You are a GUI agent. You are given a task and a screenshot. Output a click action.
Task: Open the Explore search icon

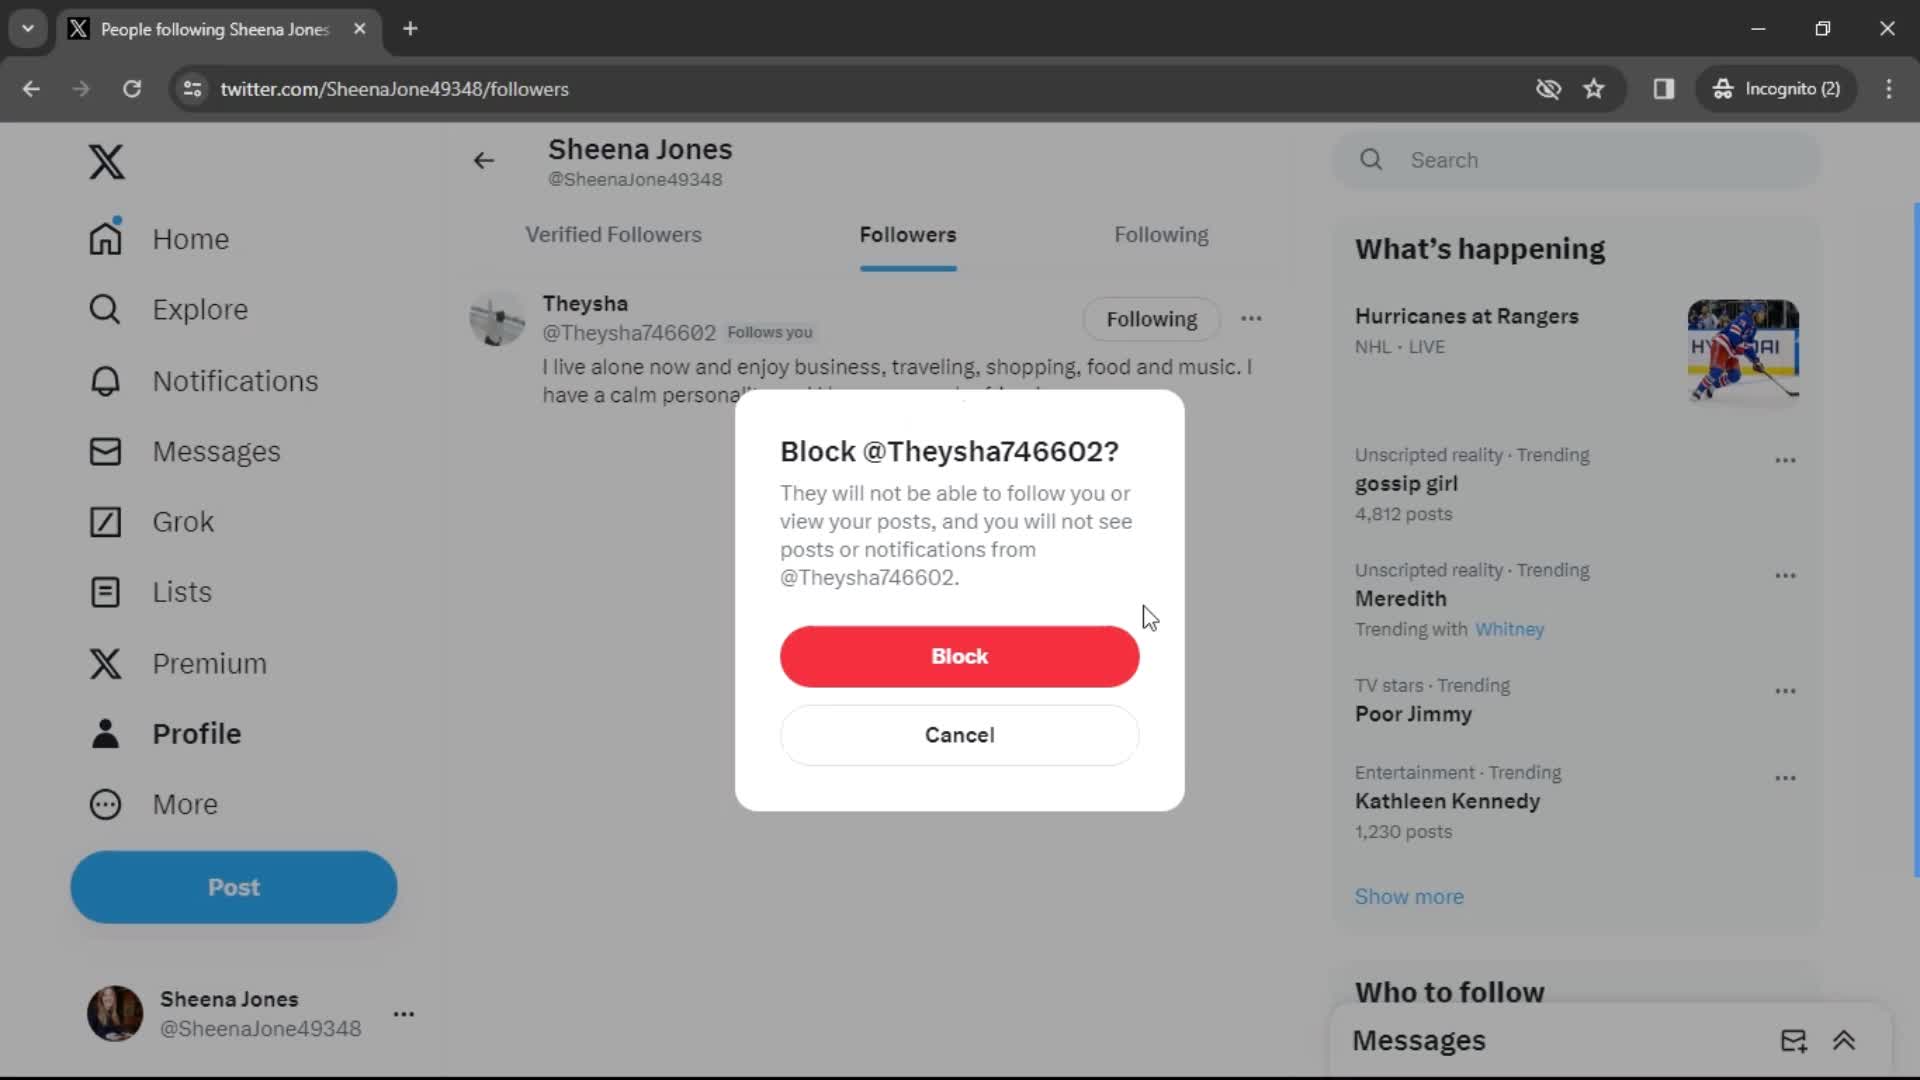click(x=104, y=307)
